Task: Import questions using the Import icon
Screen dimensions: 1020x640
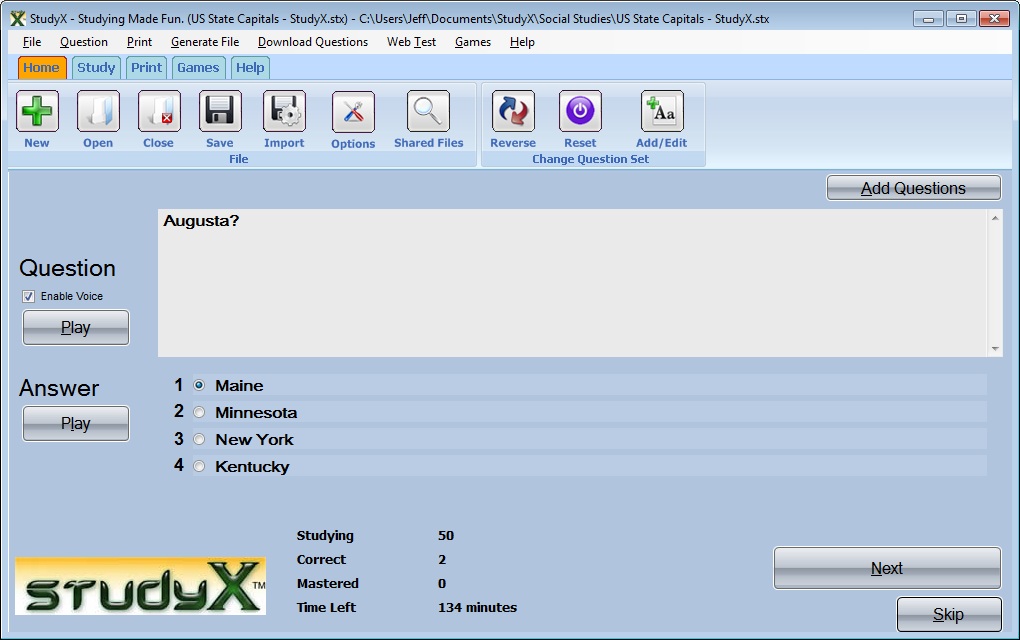Action: pos(283,111)
